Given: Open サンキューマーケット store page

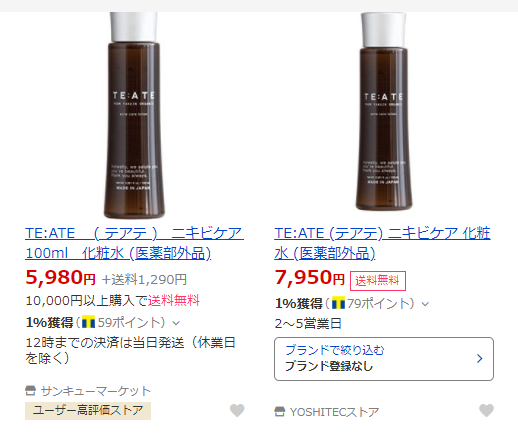Looking at the screenshot, I should (95, 391).
